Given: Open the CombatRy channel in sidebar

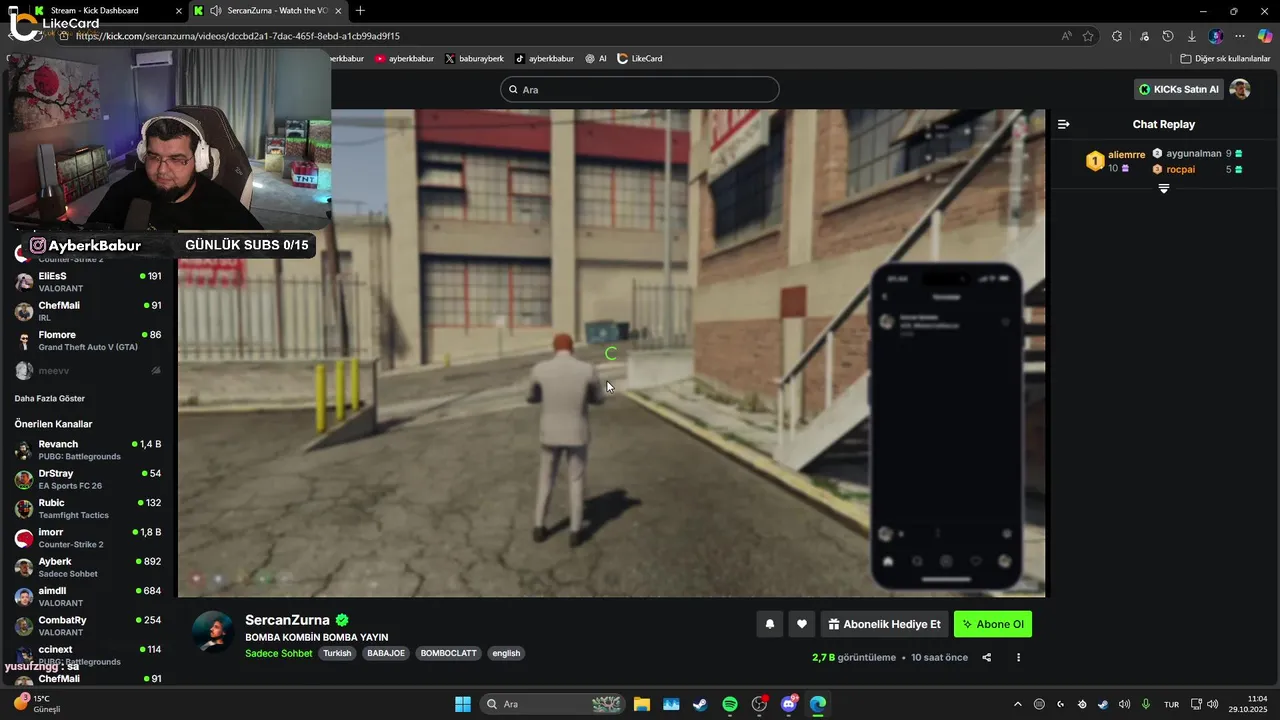Looking at the screenshot, I should tap(88, 626).
